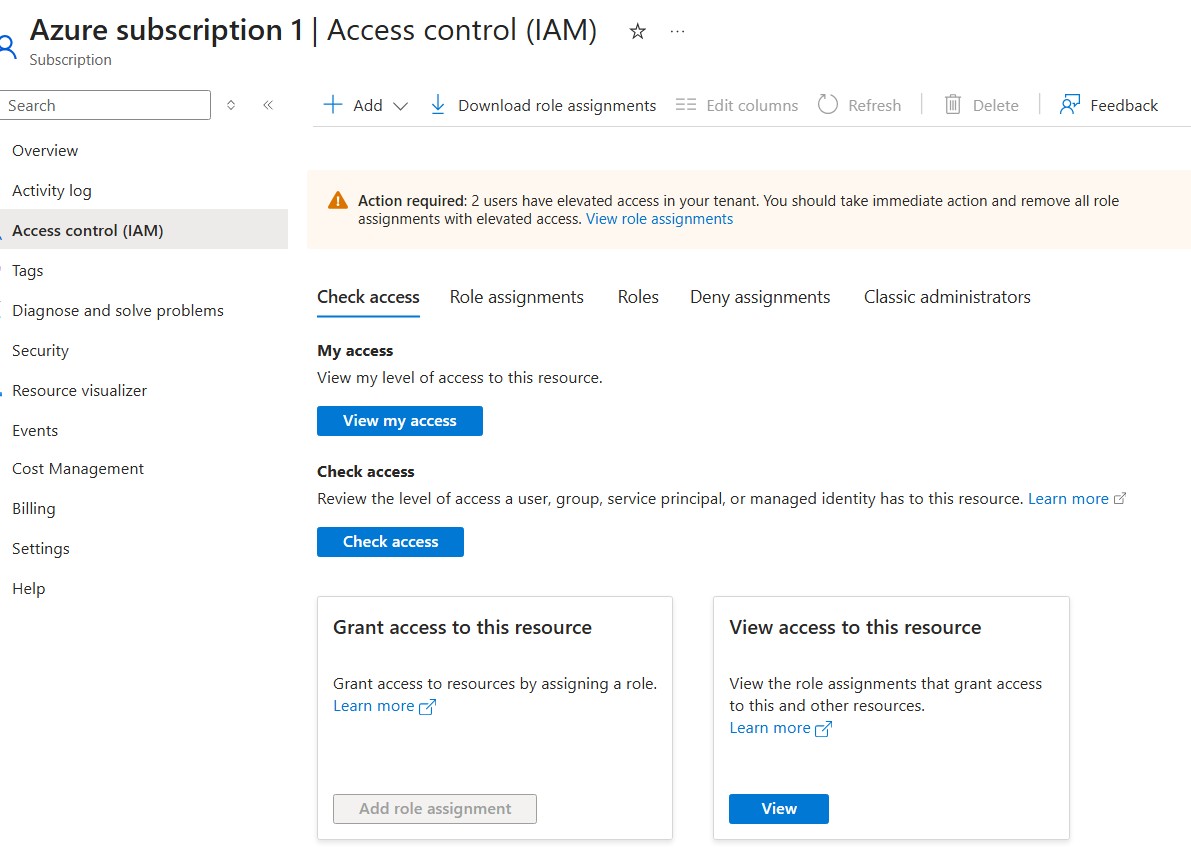Expand Help in the sidebar
Image resolution: width=1191 pixels, height=857 pixels.
coord(29,589)
